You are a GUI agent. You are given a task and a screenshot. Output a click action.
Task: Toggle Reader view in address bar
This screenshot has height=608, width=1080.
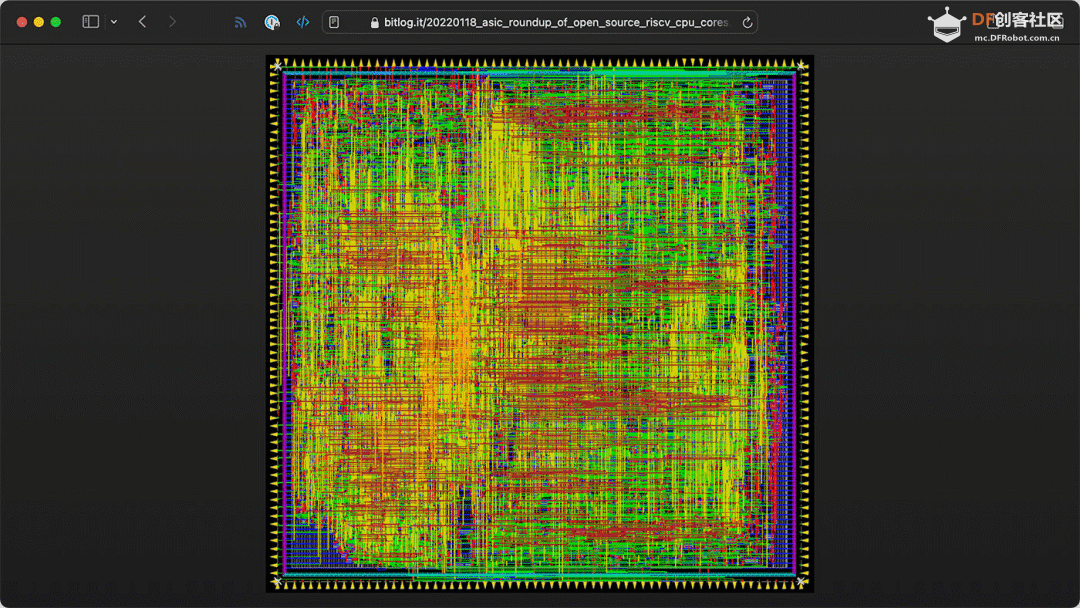click(x=334, y=22)
